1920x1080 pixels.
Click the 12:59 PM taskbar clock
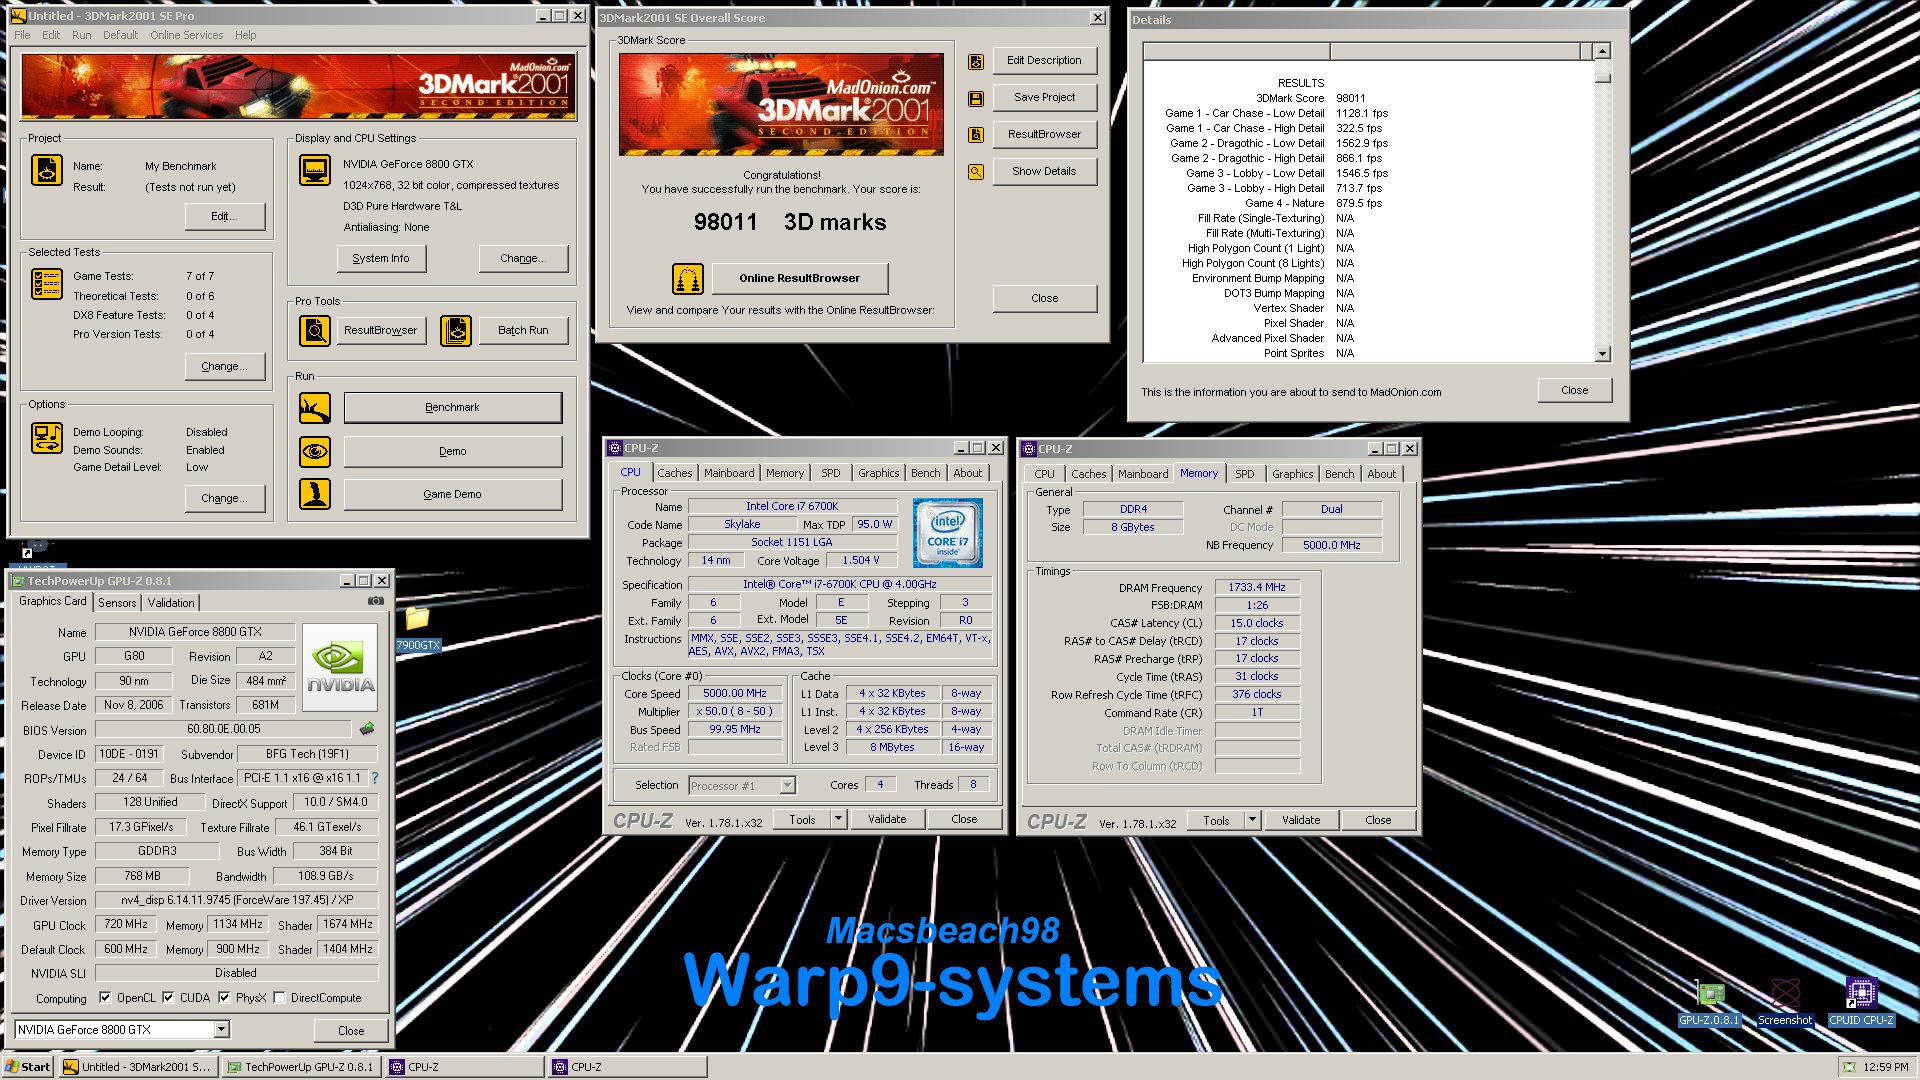1886,1067
